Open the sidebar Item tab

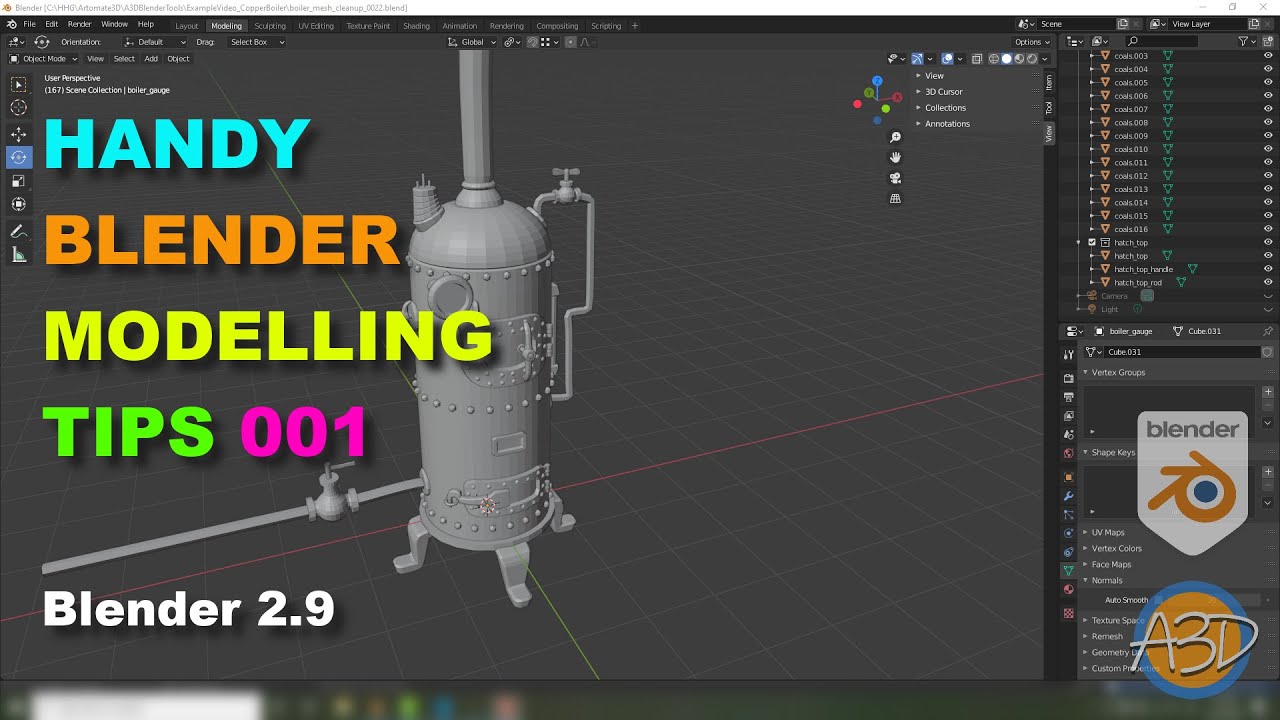[1049, 81]
